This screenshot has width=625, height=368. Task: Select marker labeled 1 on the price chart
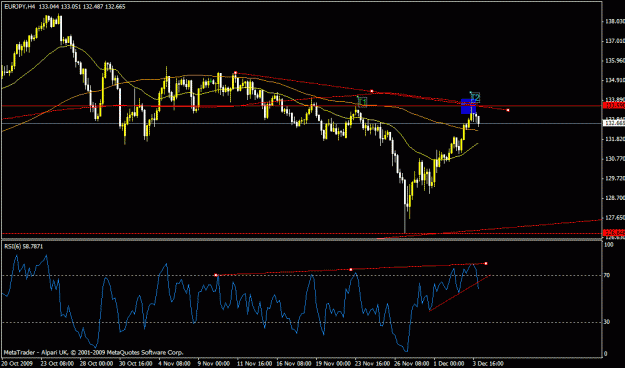[x=362, y=101]
